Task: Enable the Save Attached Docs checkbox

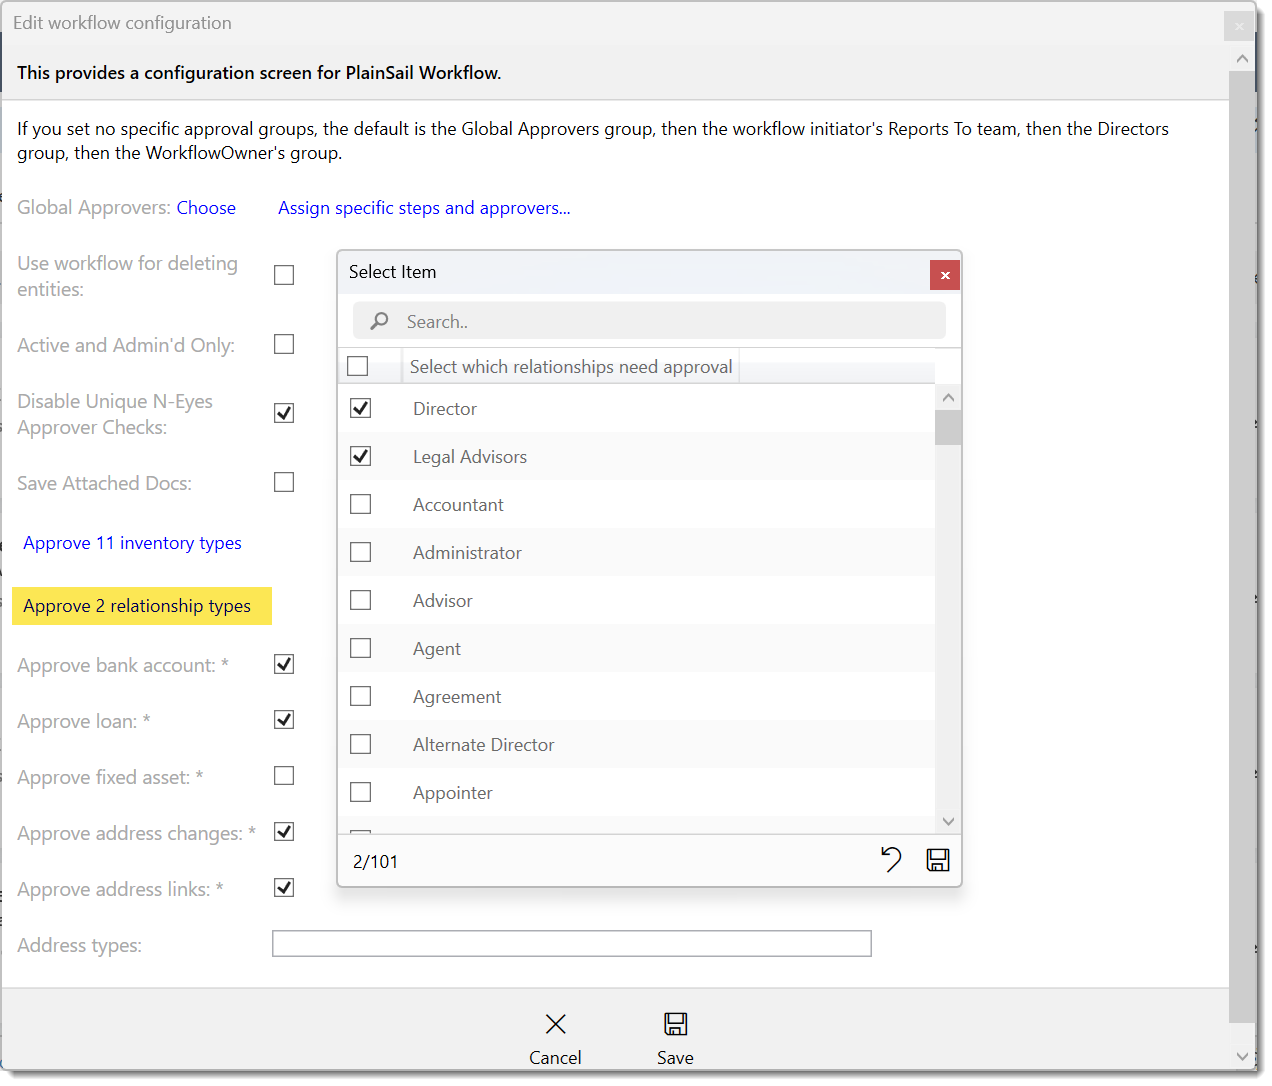Action: (x=283, y=481)
